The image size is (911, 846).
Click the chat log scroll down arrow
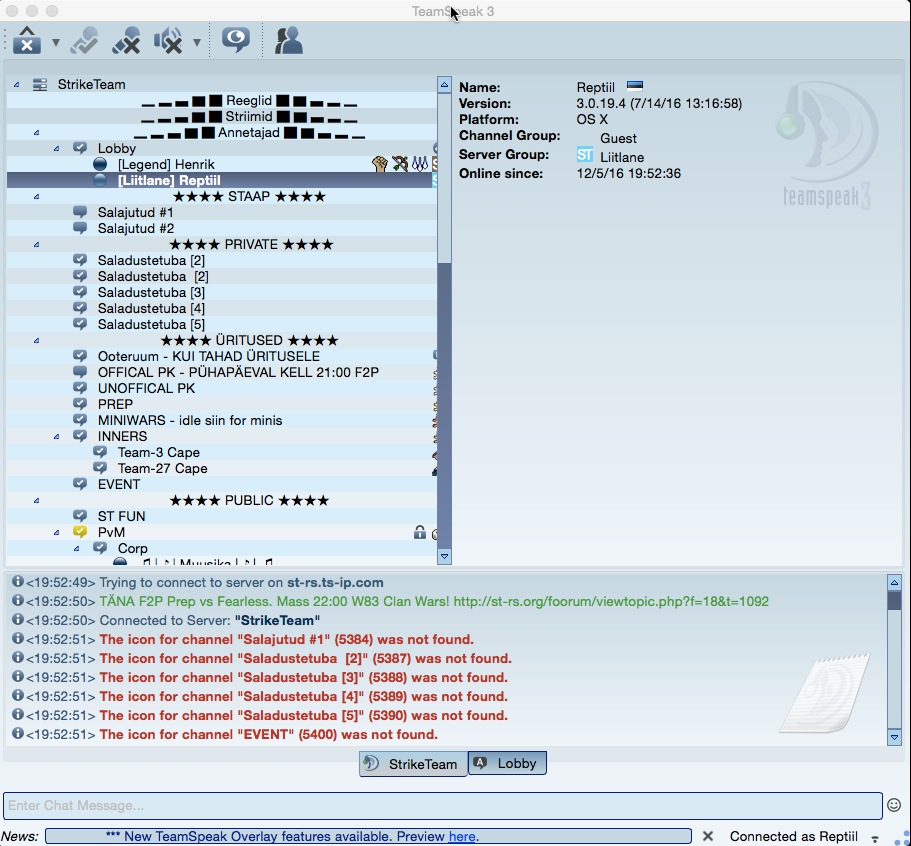click(894, 737)
